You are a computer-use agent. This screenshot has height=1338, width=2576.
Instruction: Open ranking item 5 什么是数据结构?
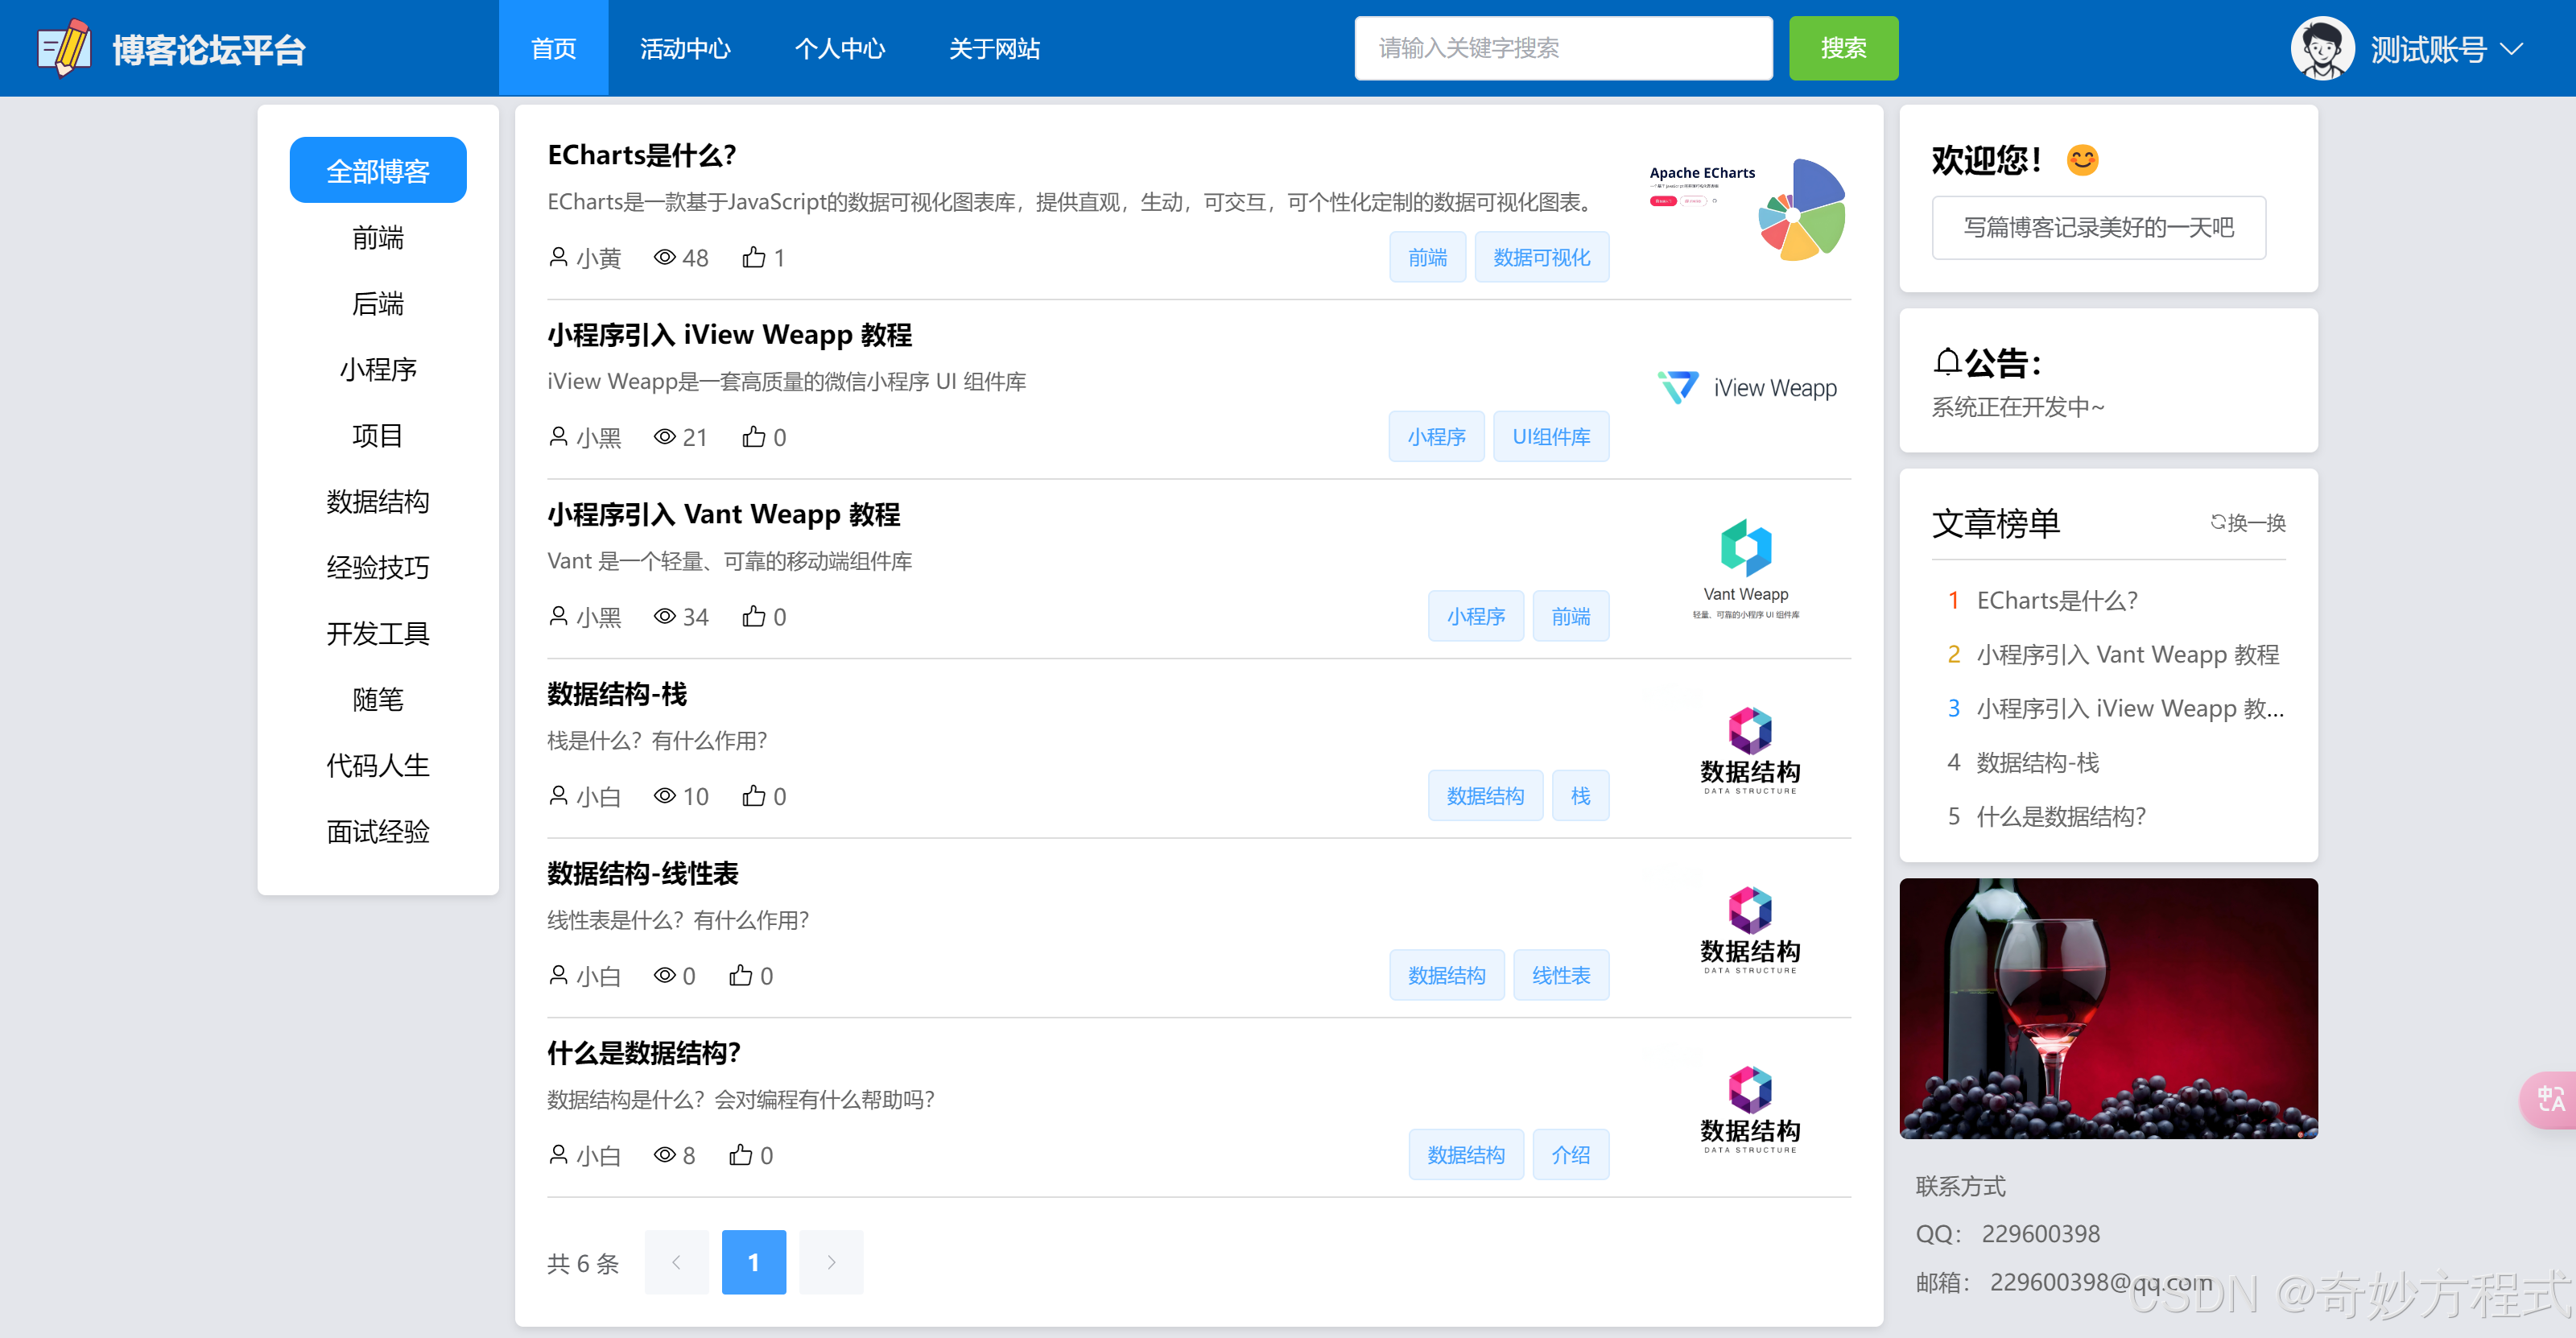pyautogui.click(x=2061, y=816)
